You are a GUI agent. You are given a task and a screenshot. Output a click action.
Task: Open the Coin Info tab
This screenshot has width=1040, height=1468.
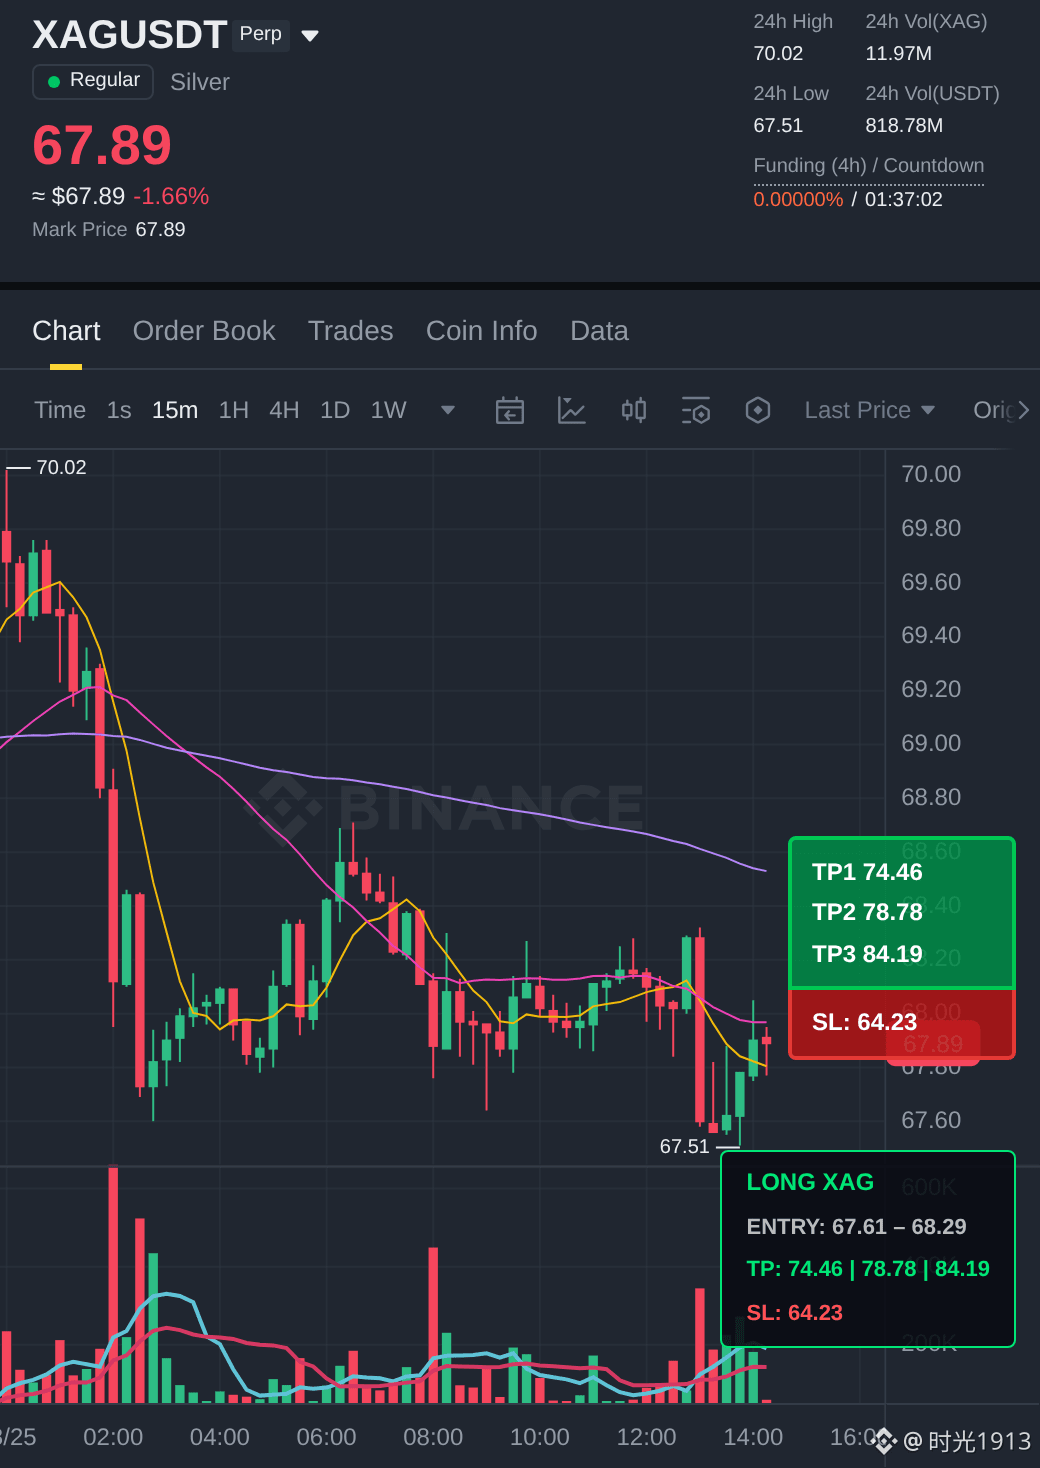coord(482,331)
